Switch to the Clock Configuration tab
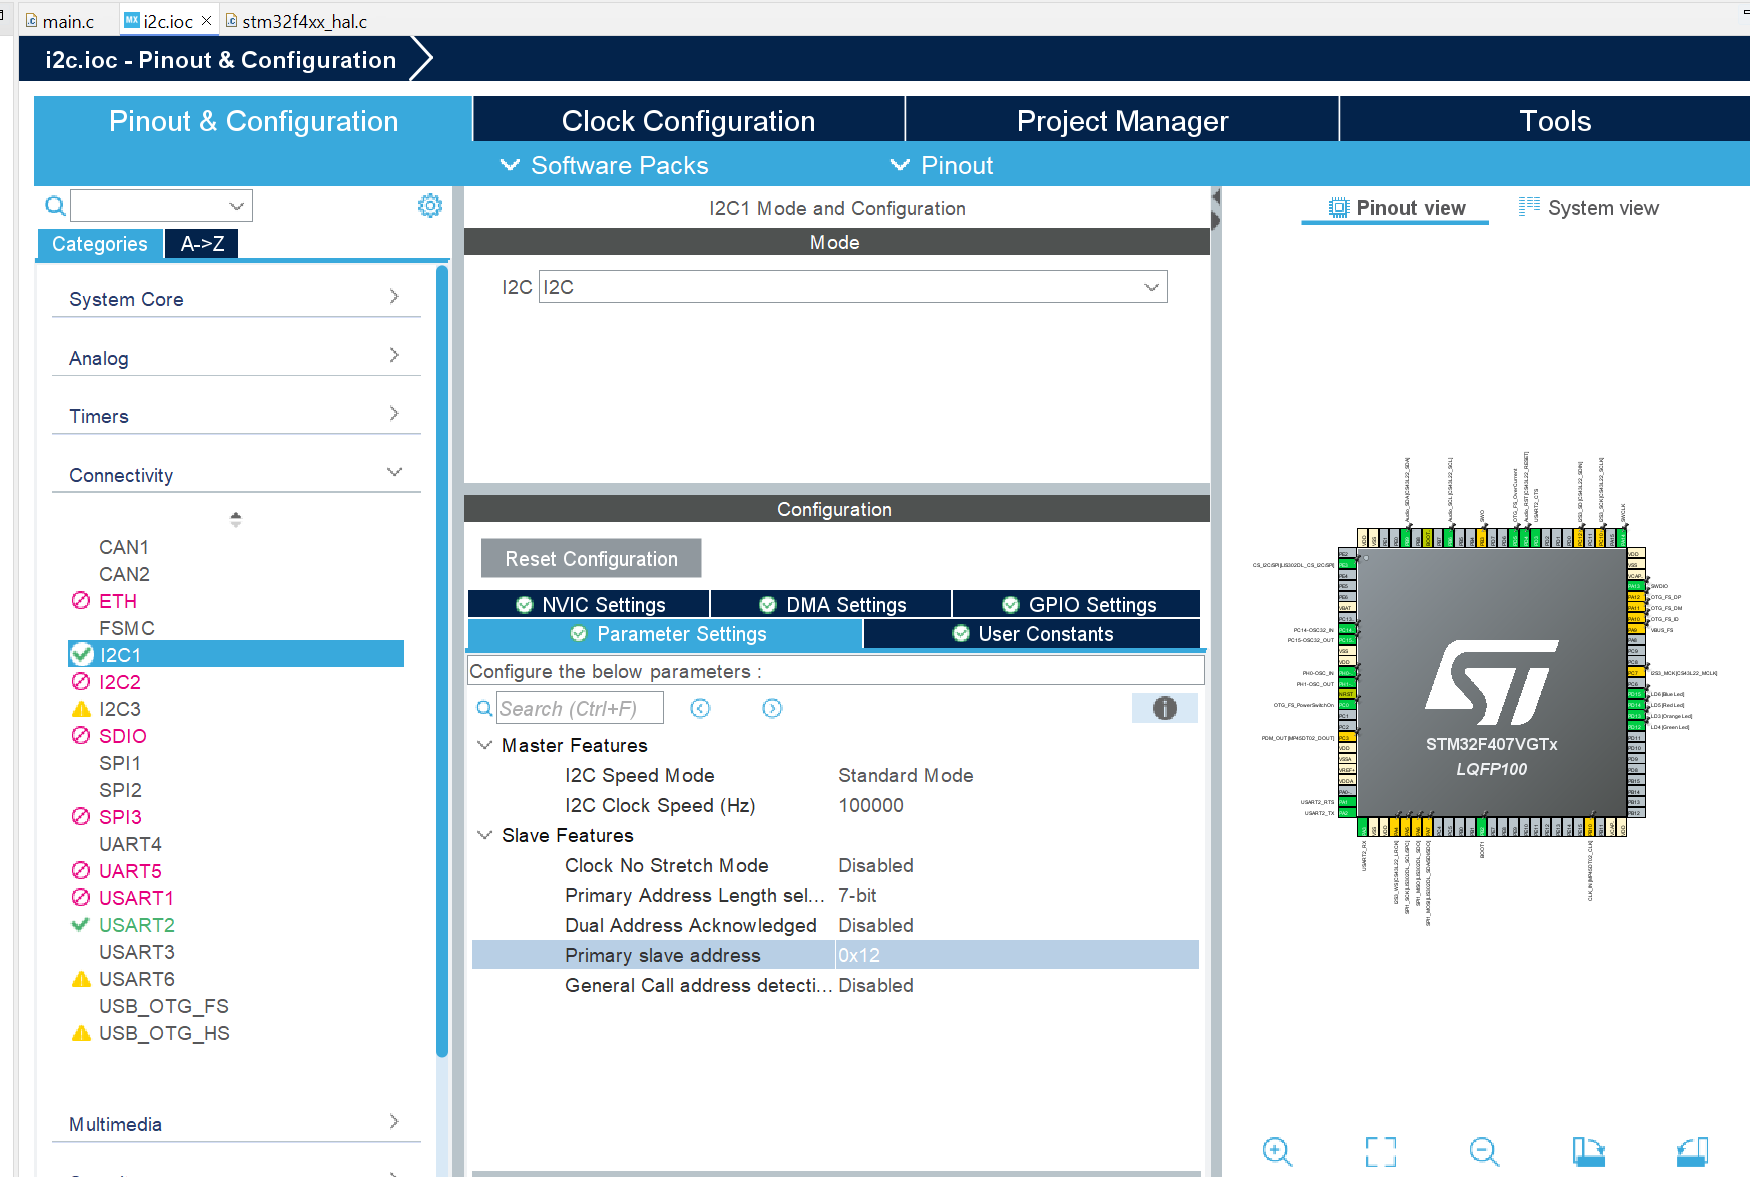Viewport: 1750px width, 1177px height. pos(688,120)
